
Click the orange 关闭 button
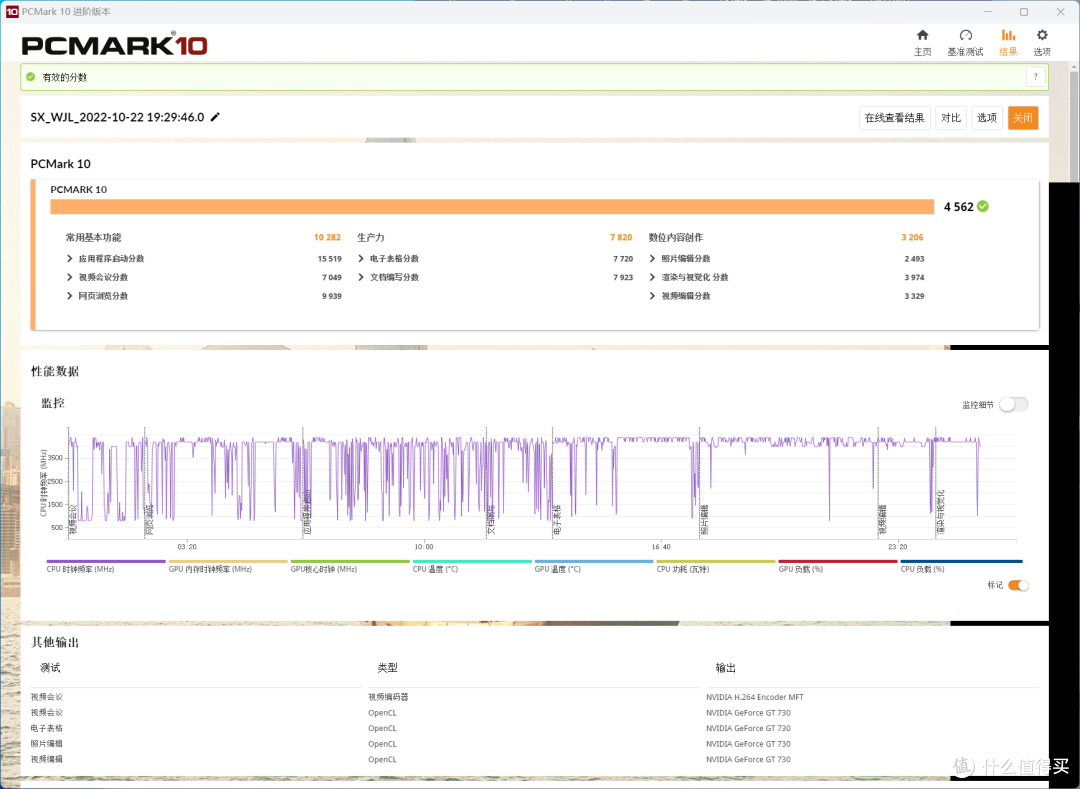[x=1023, y=118]
